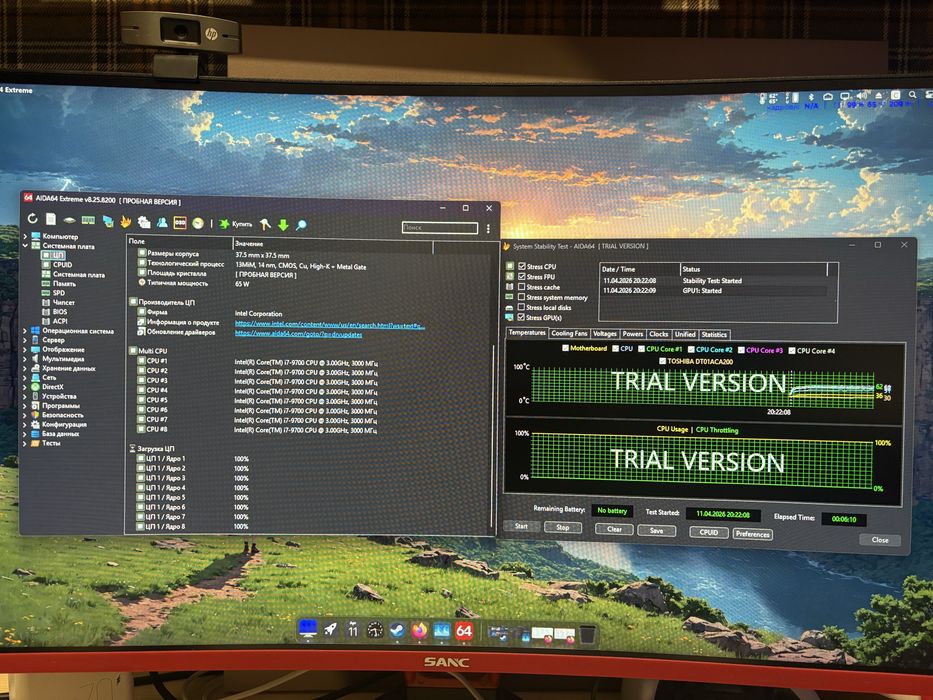Enable the Stress system memory checkbox

(521, 296)
